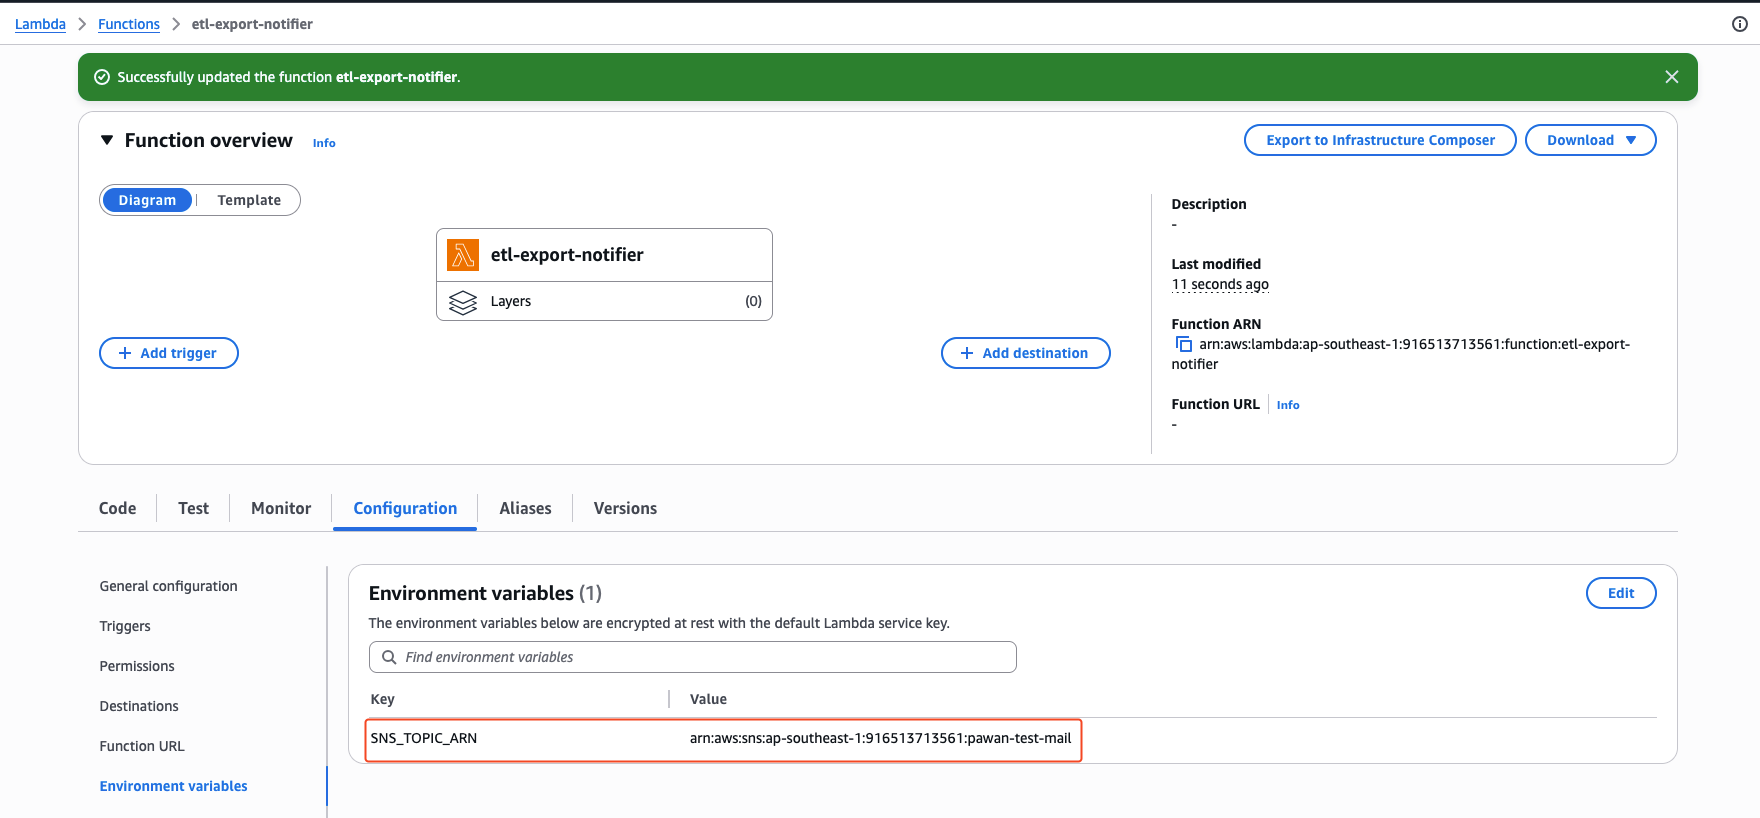Open the Download dropdown
This screenshot has width=1760, height=818.
[1590, 140]
